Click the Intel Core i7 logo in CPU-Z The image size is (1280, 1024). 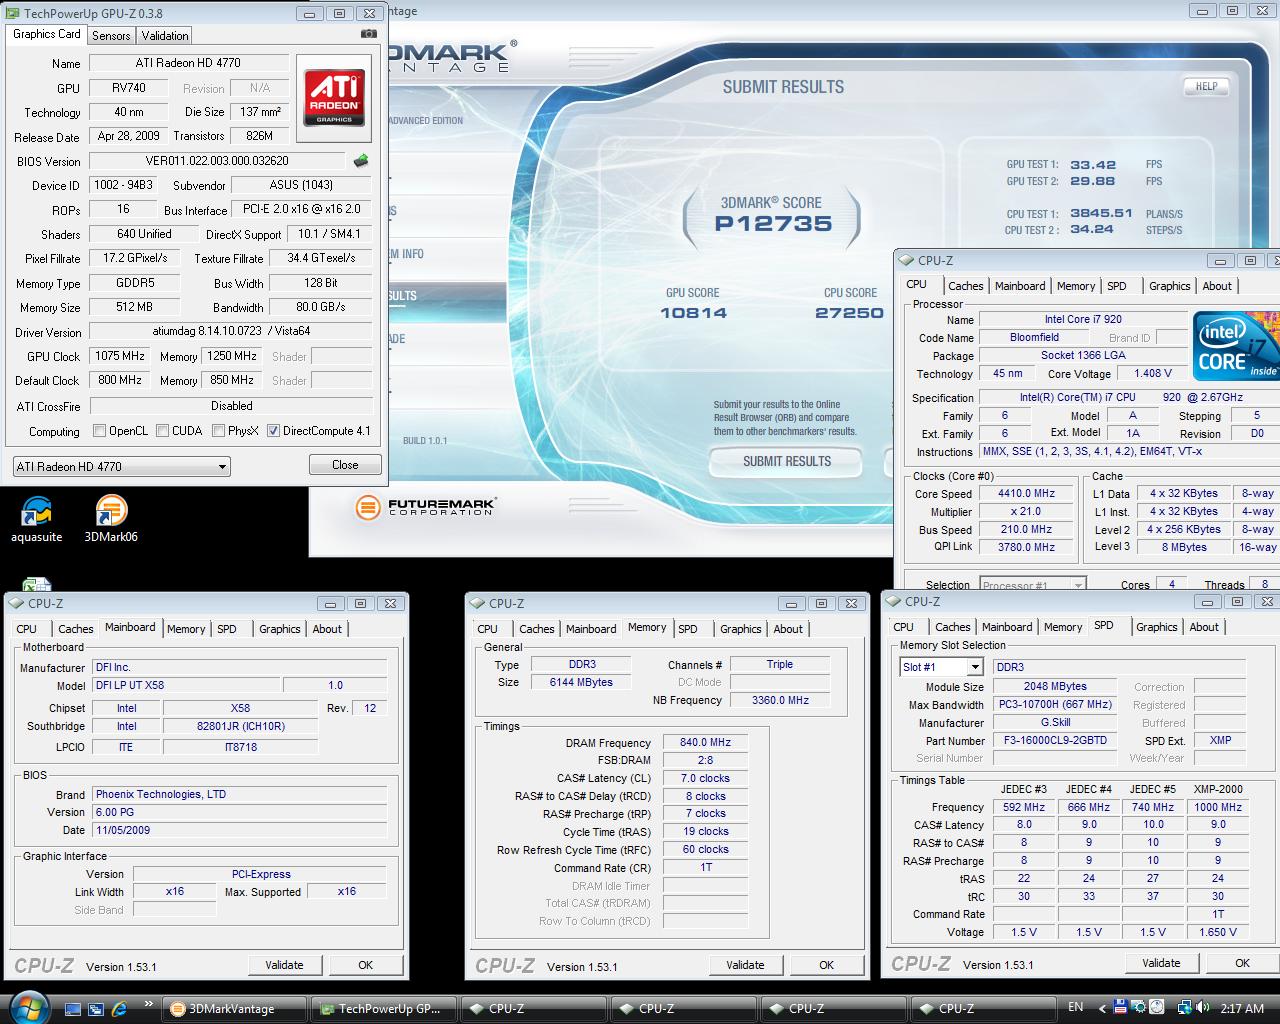tap(1236, 346)
